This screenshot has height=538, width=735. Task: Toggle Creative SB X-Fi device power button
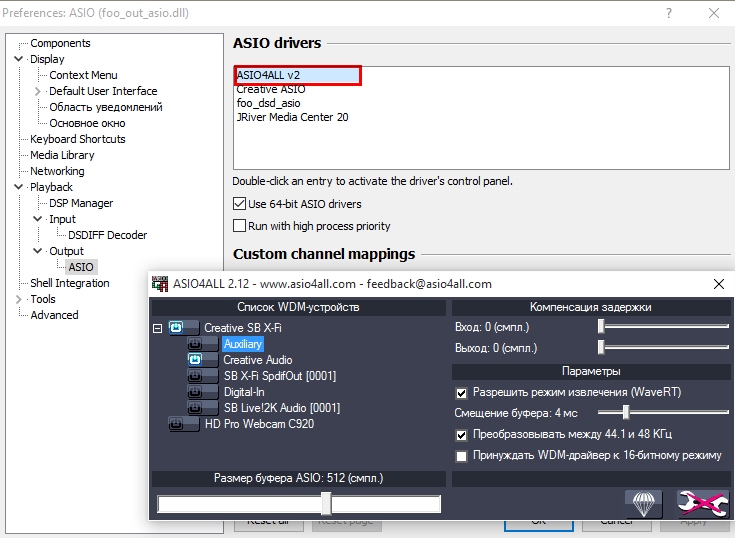coord(184,328)
